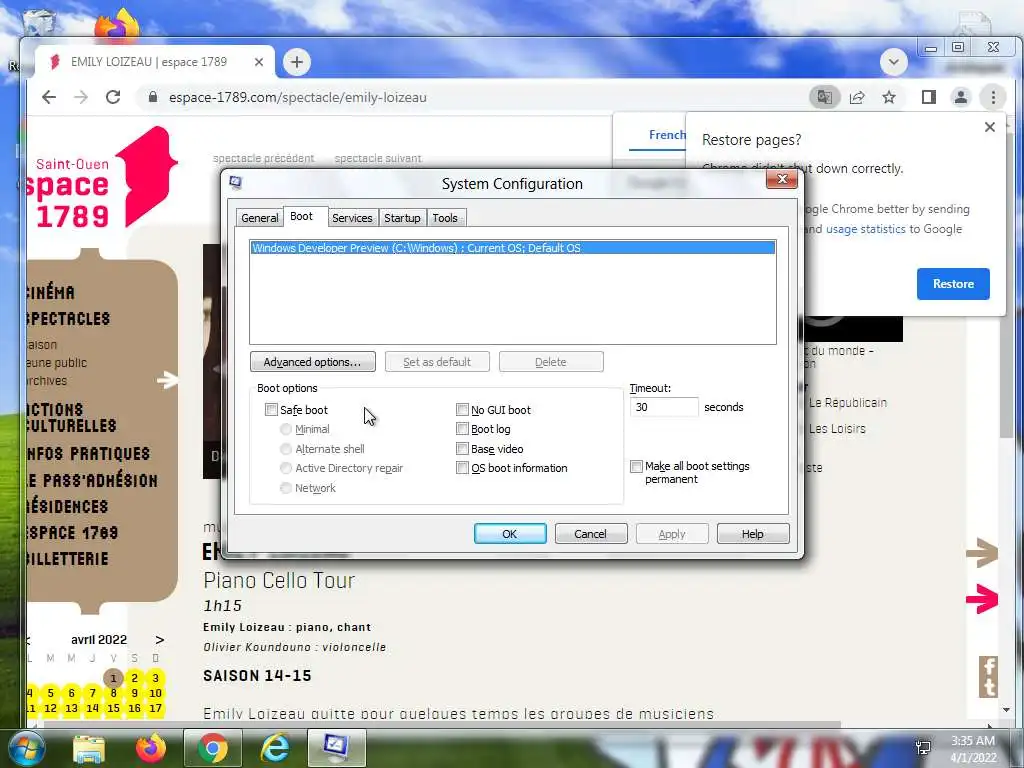
Task: Click the Chrome address bar URL
Action: coord(297,97)
